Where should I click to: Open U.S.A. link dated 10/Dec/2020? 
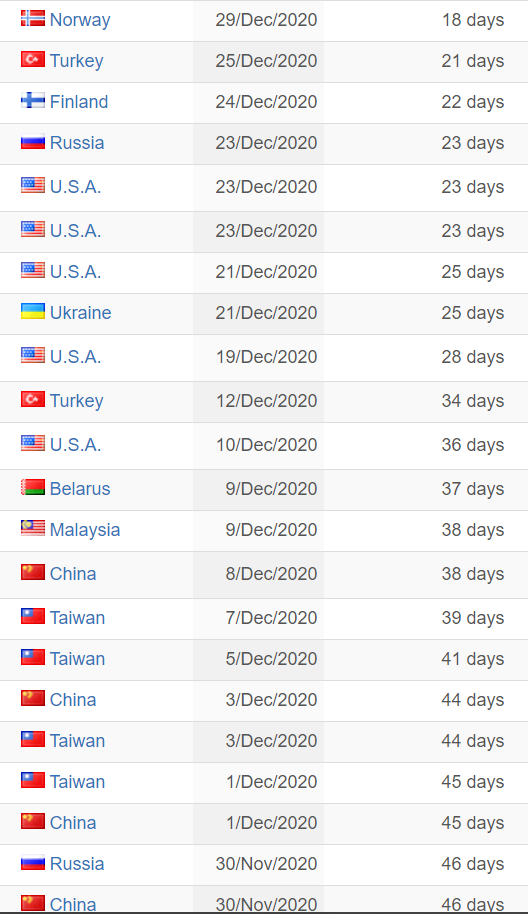pos(75,445)
